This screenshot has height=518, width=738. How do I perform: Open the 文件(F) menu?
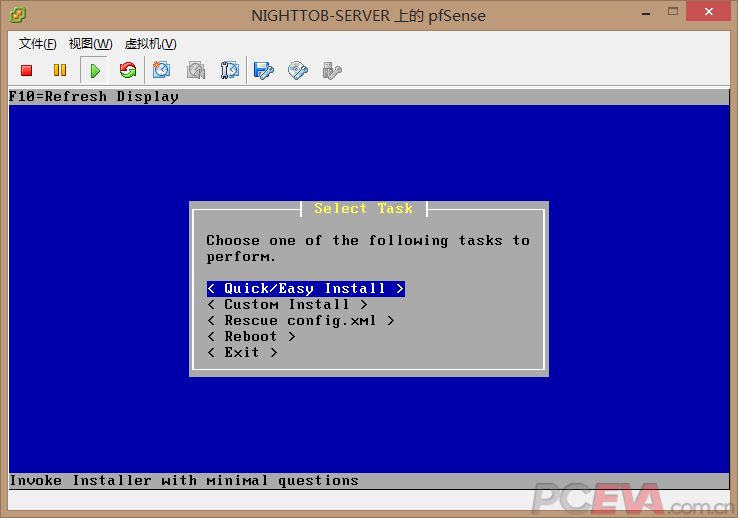point(37,44)
